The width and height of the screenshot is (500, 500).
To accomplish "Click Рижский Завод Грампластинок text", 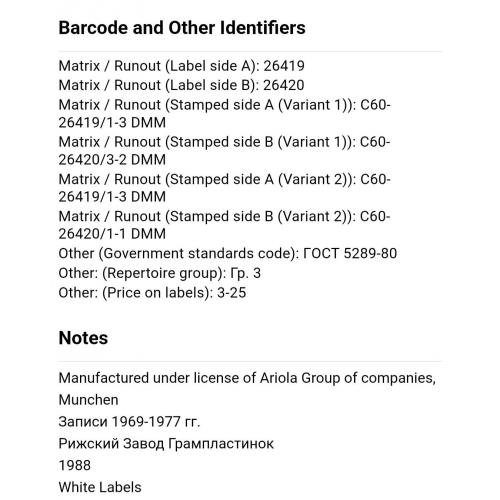I will (x=166, y=444).
